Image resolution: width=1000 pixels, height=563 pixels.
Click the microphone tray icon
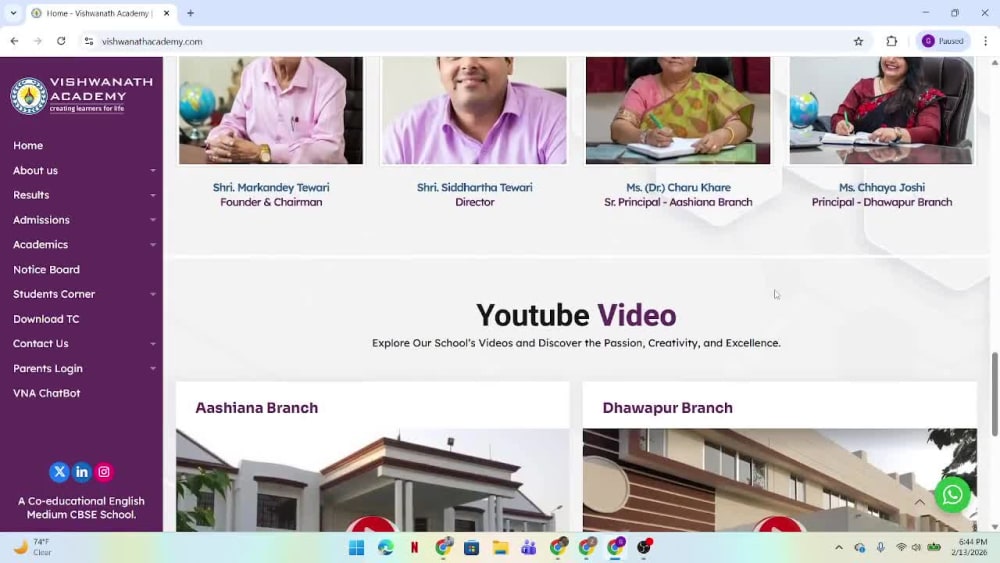[x=880, y=547]
